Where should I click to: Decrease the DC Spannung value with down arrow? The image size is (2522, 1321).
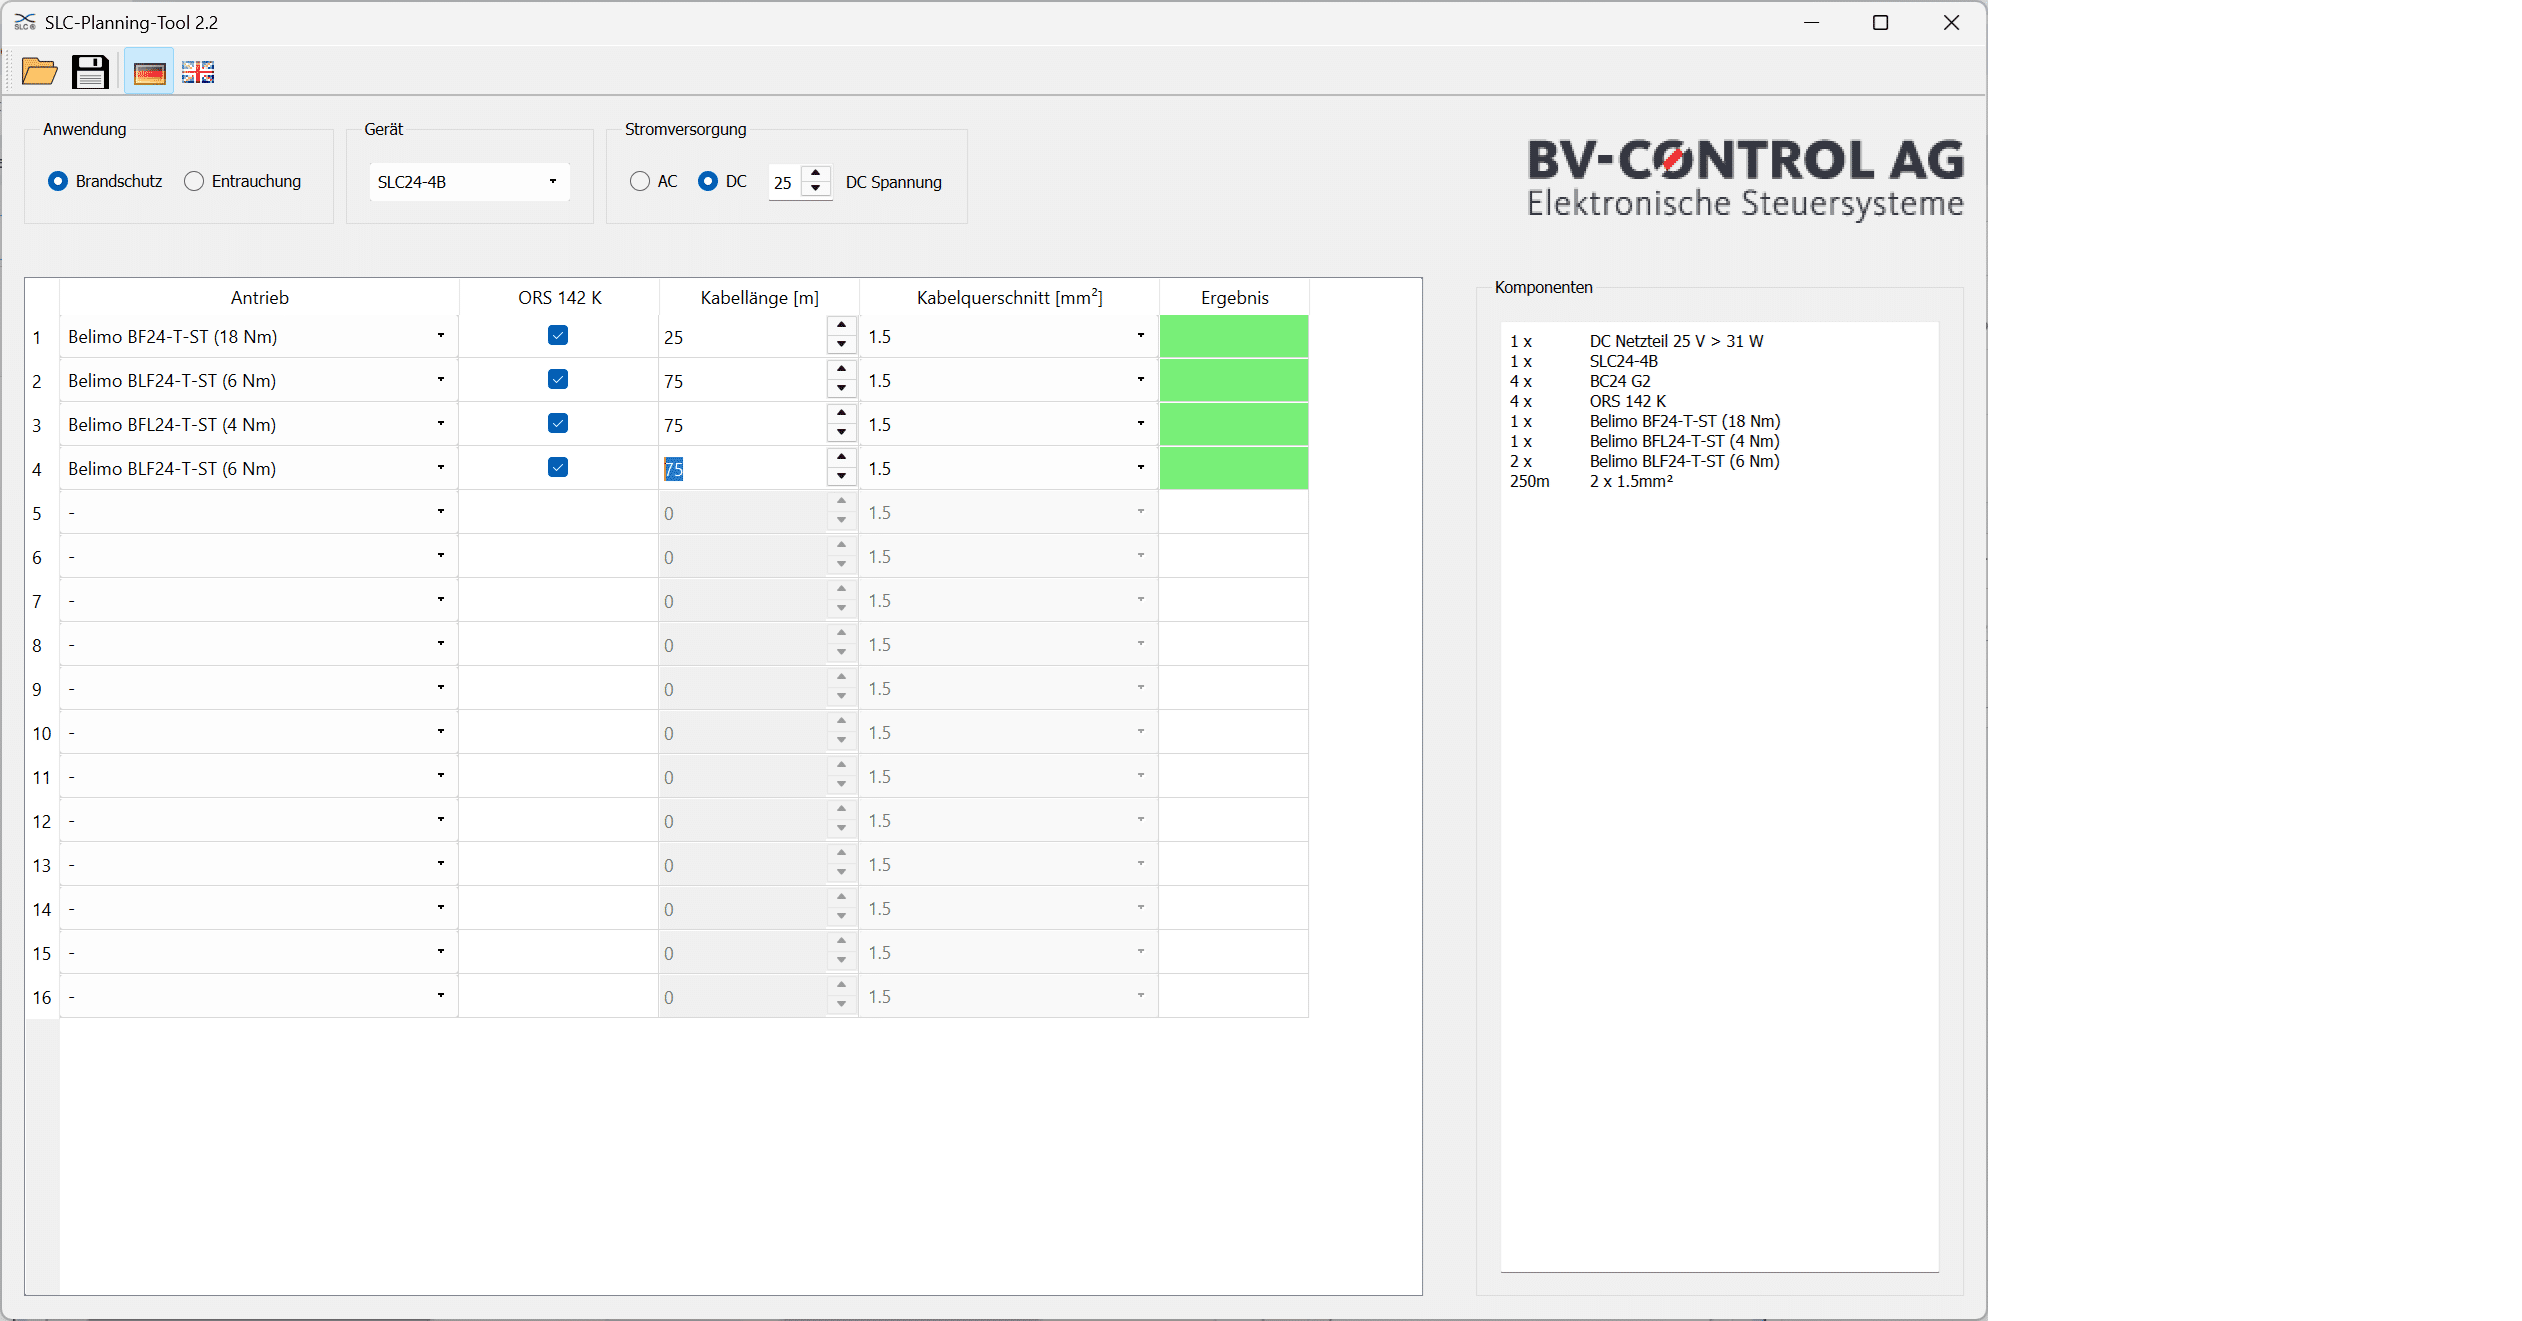coord(816,189)
